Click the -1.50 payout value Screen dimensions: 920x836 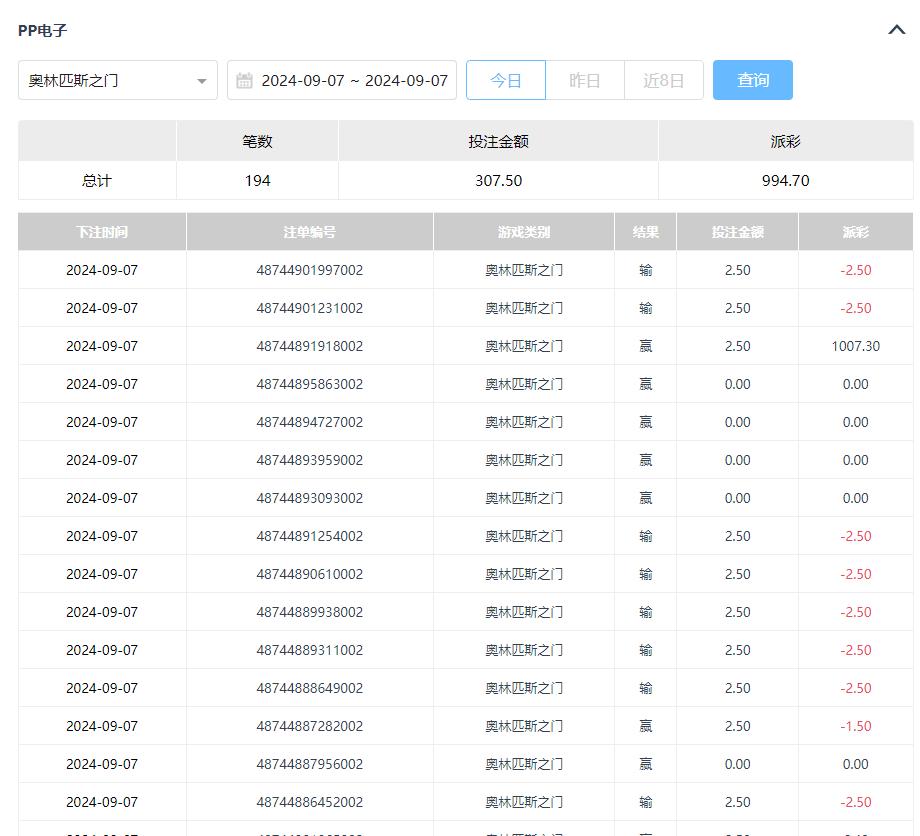[855, 726]
